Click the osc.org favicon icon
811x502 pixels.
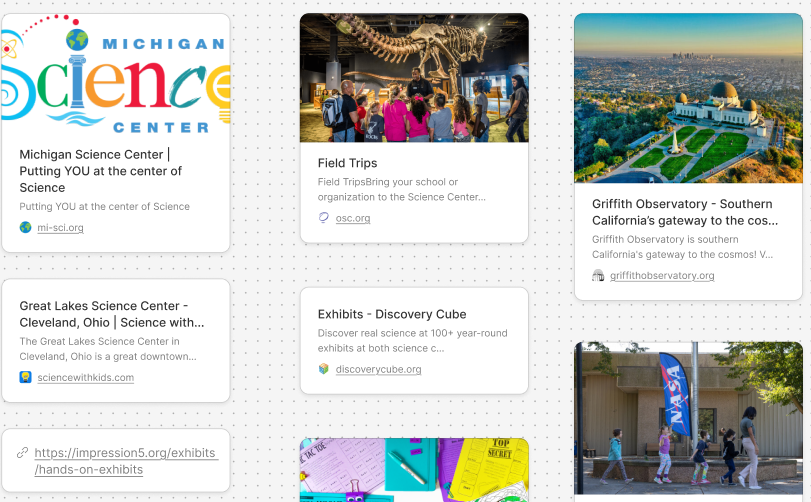click(x=323, y=218)
